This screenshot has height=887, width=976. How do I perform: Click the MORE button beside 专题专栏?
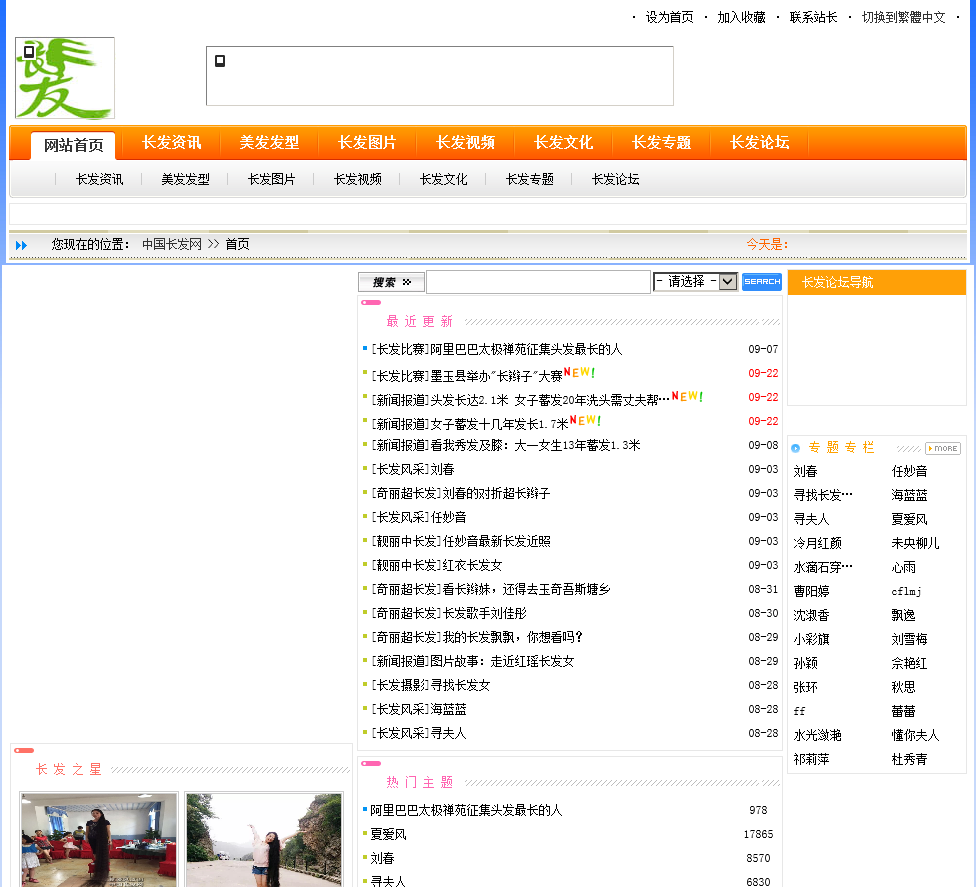point(942,448)
